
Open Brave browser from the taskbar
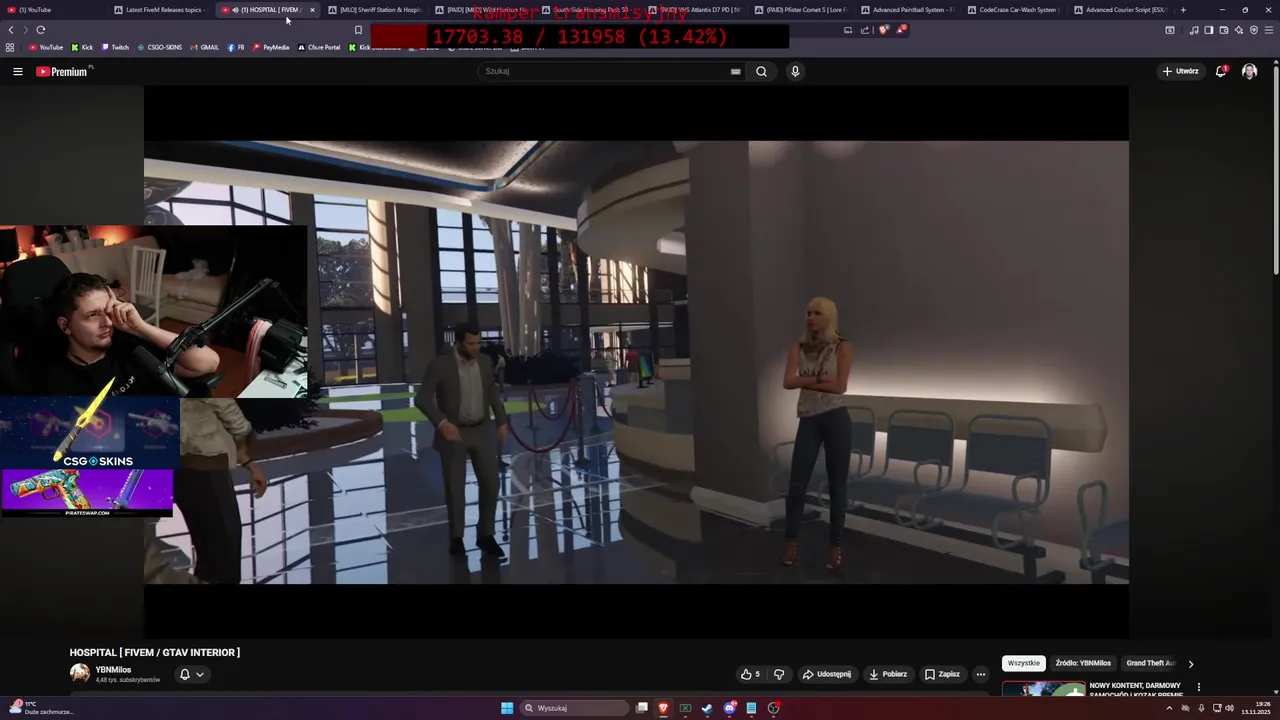[663, 708]
